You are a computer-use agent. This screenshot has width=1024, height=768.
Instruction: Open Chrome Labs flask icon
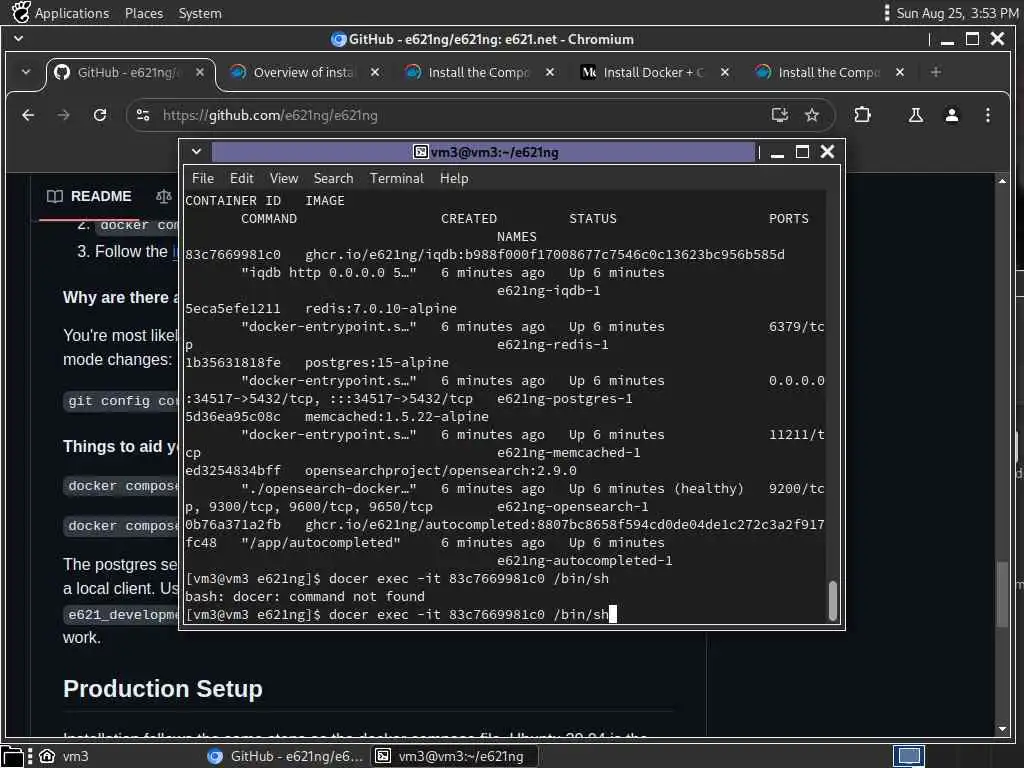pos(916,116)
